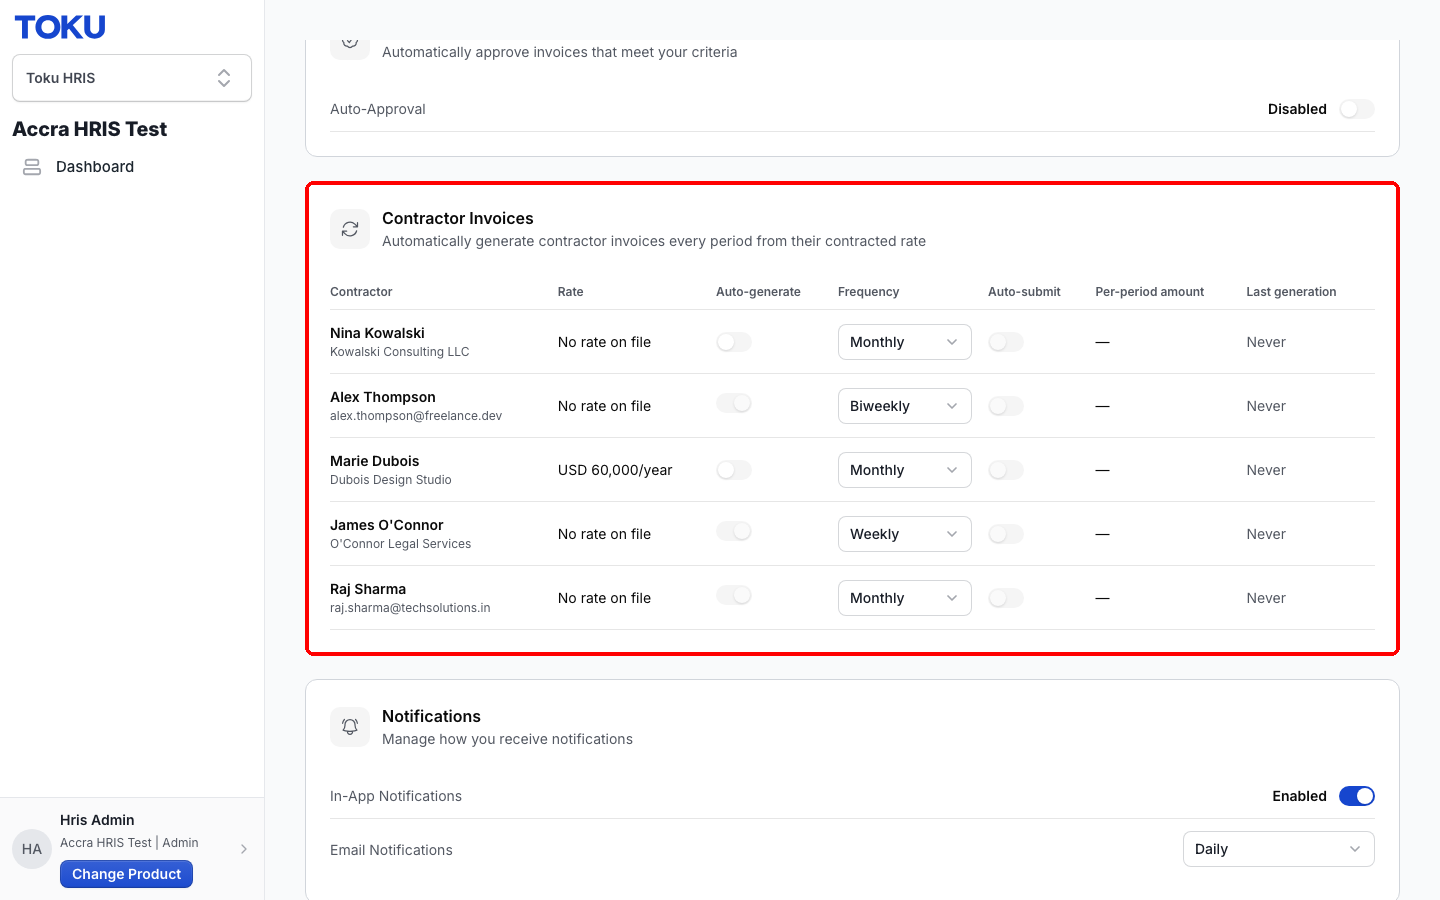Click Raj Sharma's 'Never' last generation
This screenshot has width=1440, height=900.
[x=1266, y=598]
